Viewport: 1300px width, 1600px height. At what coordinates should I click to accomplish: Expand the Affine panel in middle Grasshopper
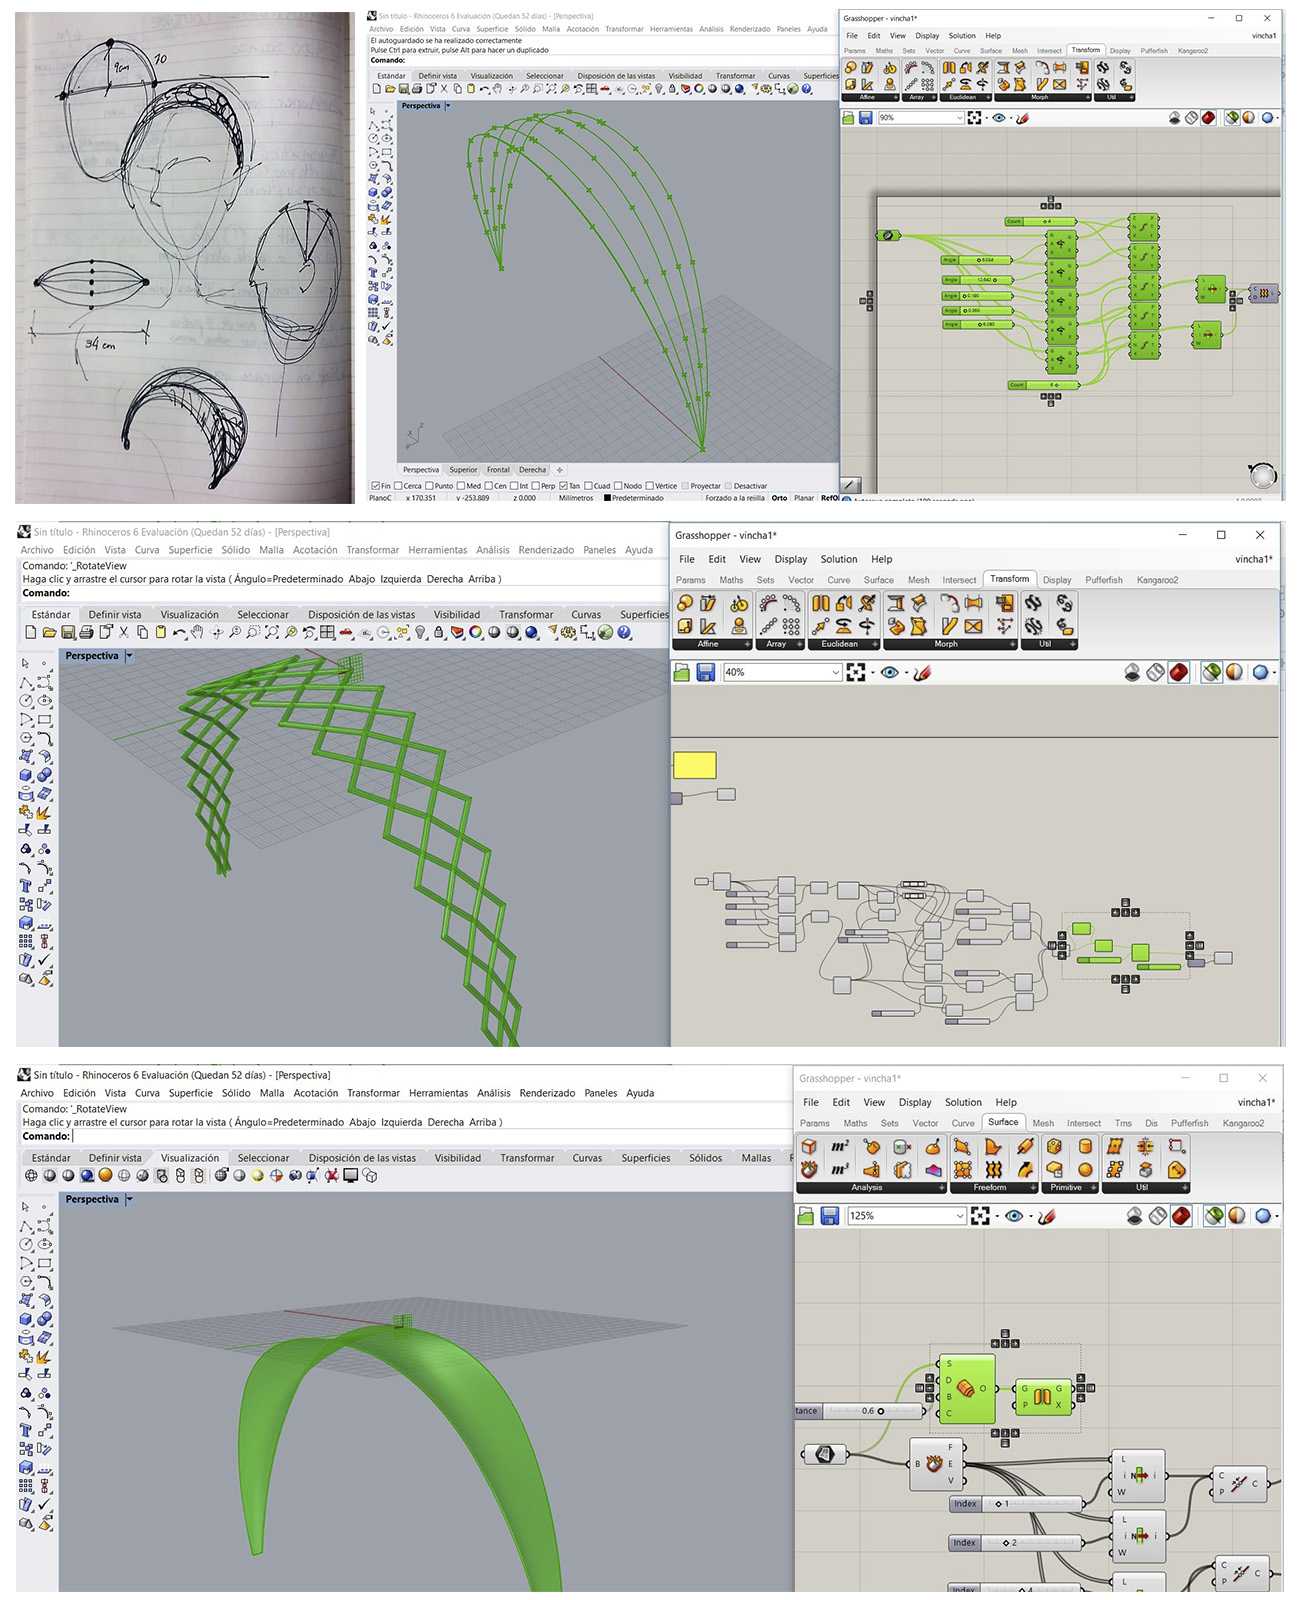(x=746, y=644)
